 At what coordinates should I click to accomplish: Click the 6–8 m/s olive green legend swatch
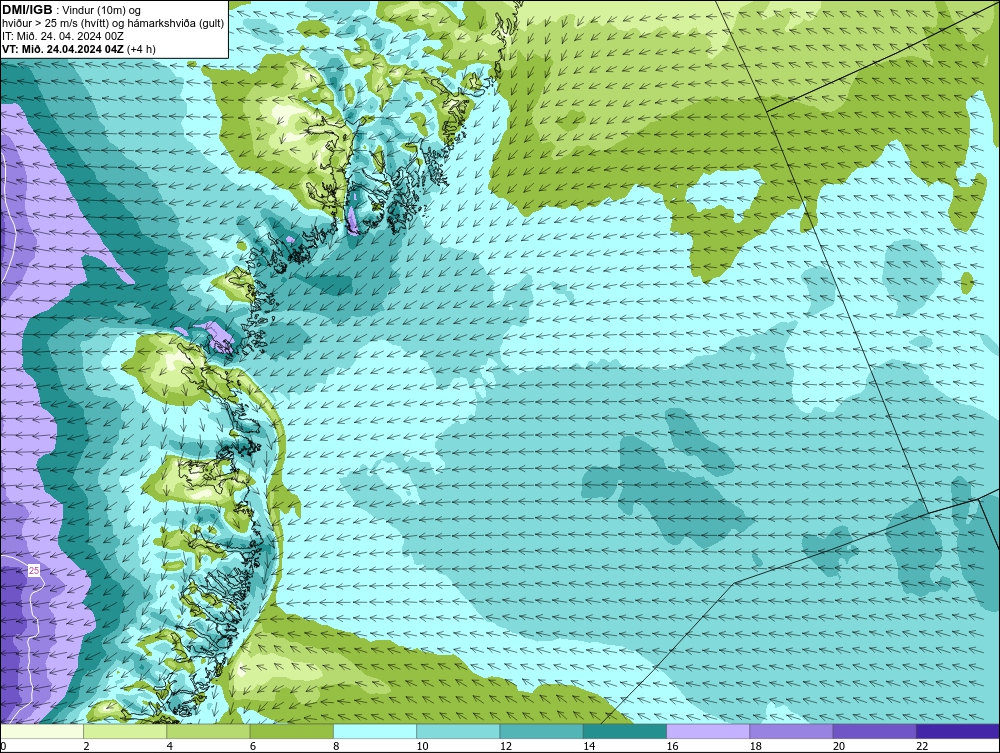291,731
